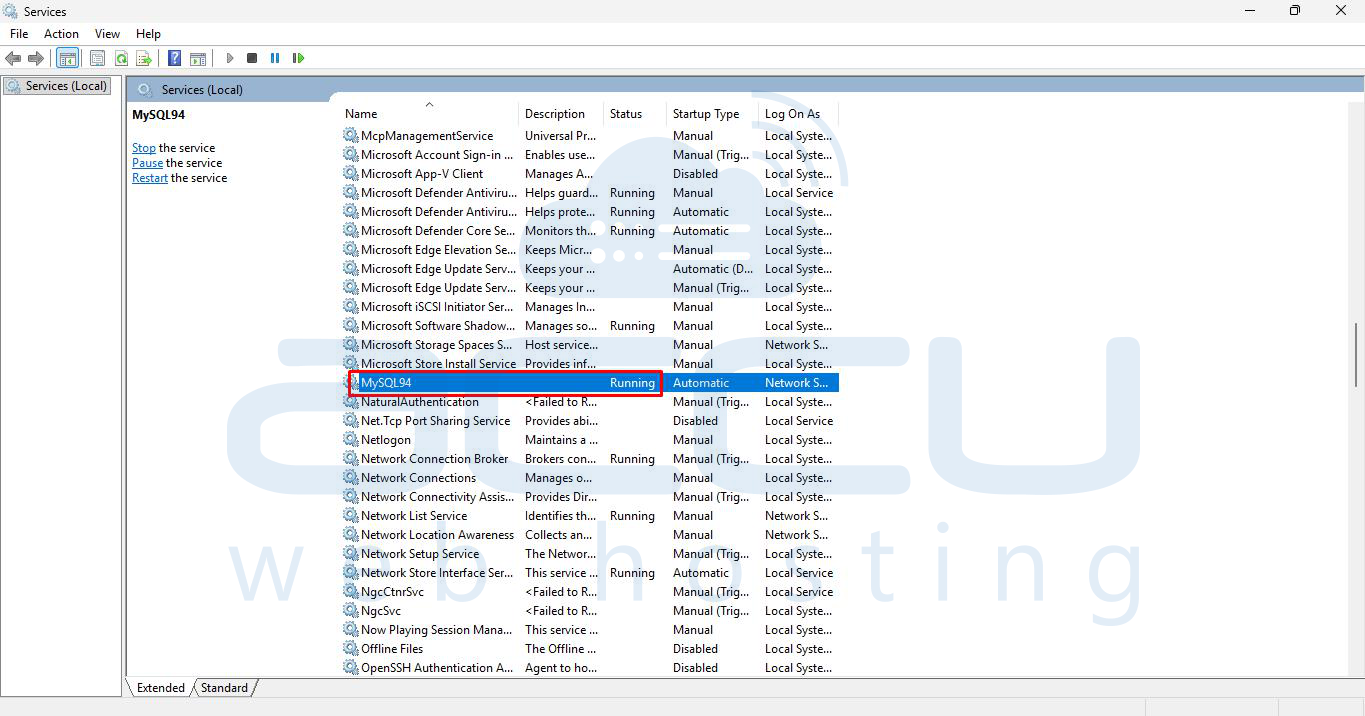Click the Restart the service link

pyautogui.click(x=150, y=178)
